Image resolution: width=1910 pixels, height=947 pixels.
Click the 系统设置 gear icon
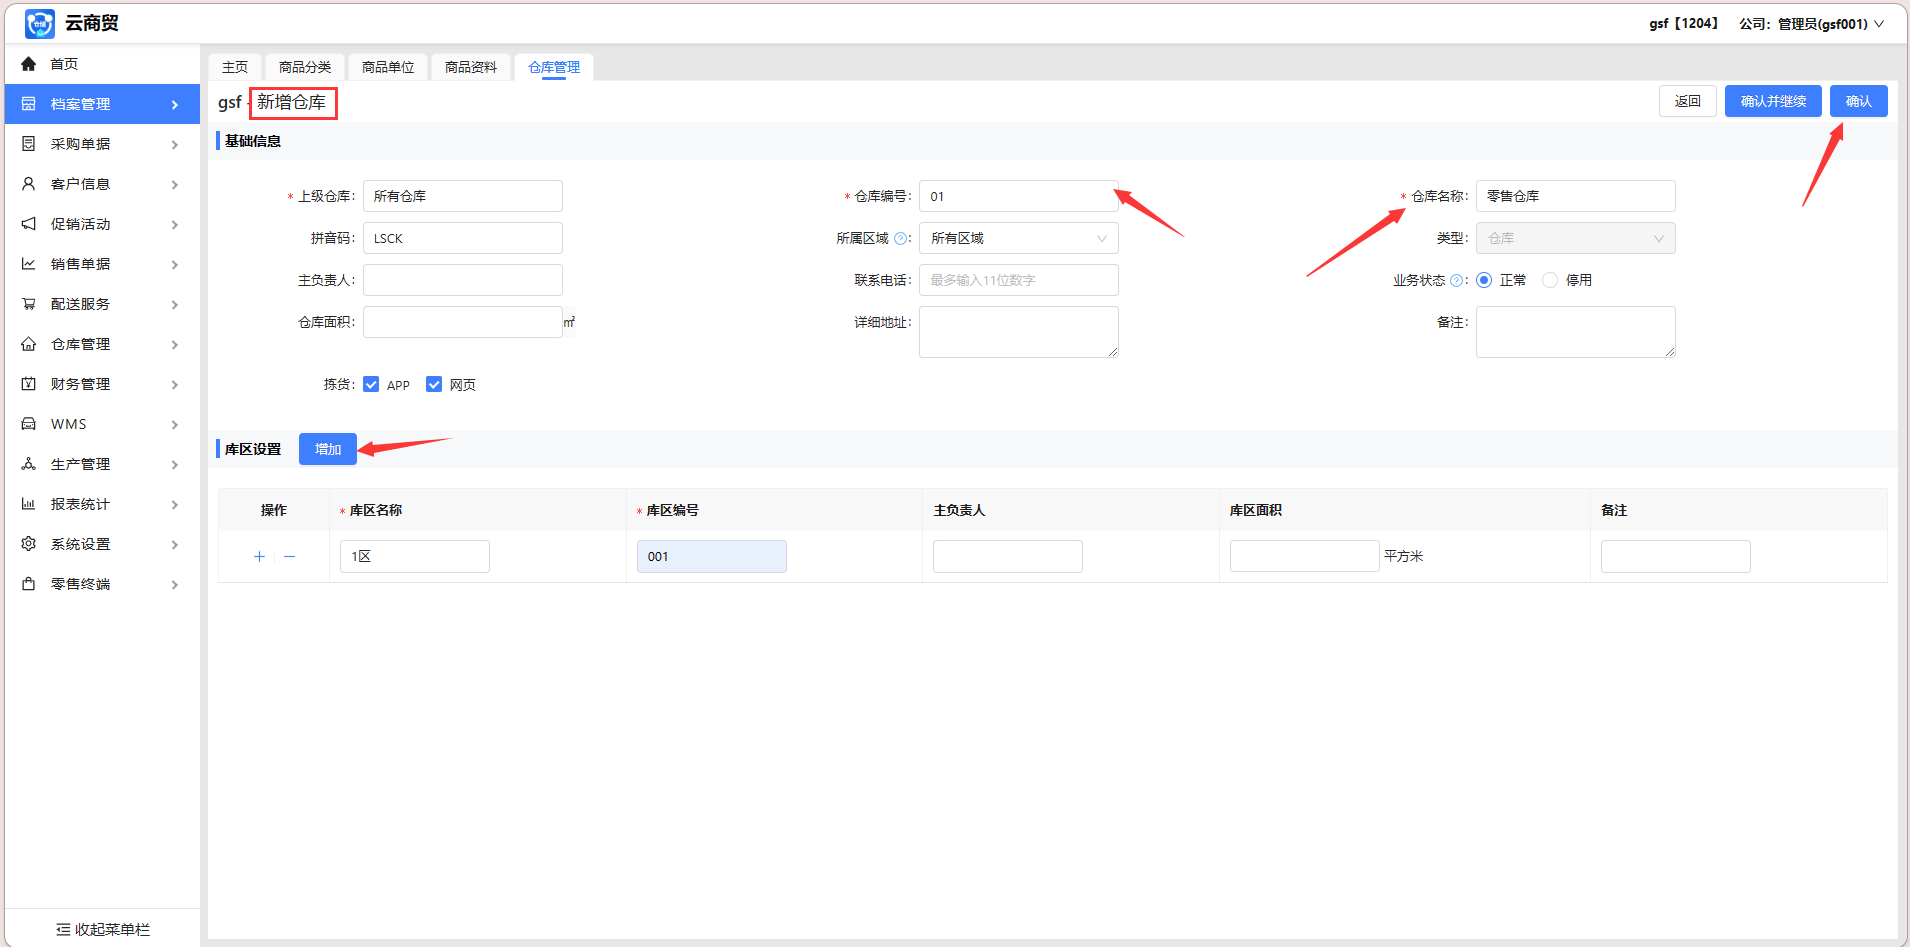(29, 544)
